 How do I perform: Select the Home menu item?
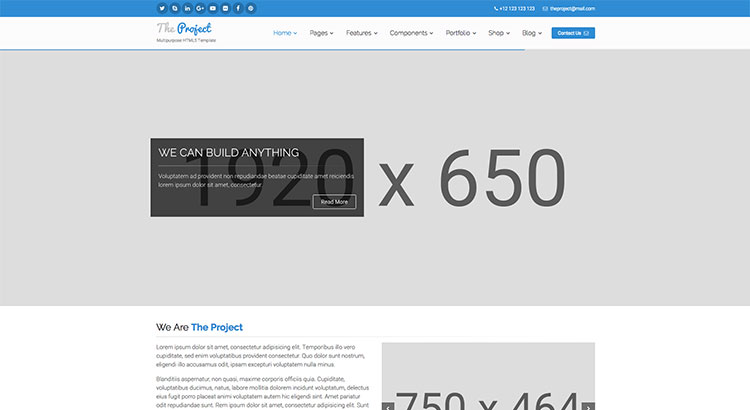[285, 33]
